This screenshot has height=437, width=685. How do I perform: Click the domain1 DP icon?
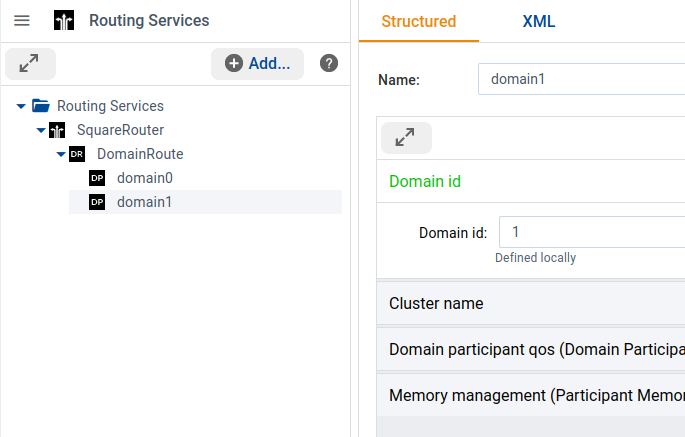(97, 202)
